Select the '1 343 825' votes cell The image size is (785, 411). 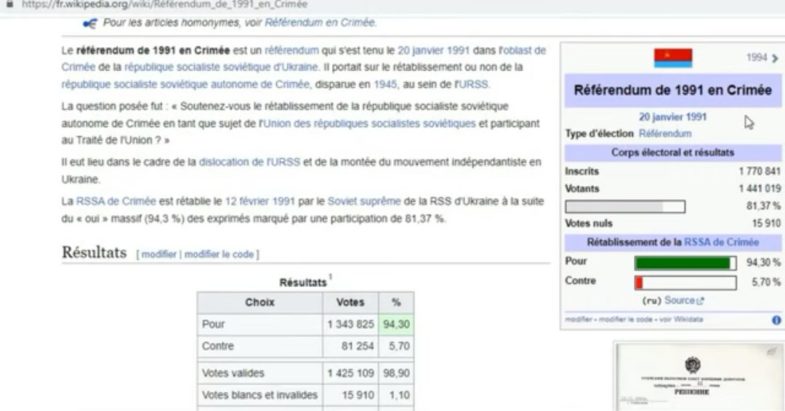pos(350,324)
